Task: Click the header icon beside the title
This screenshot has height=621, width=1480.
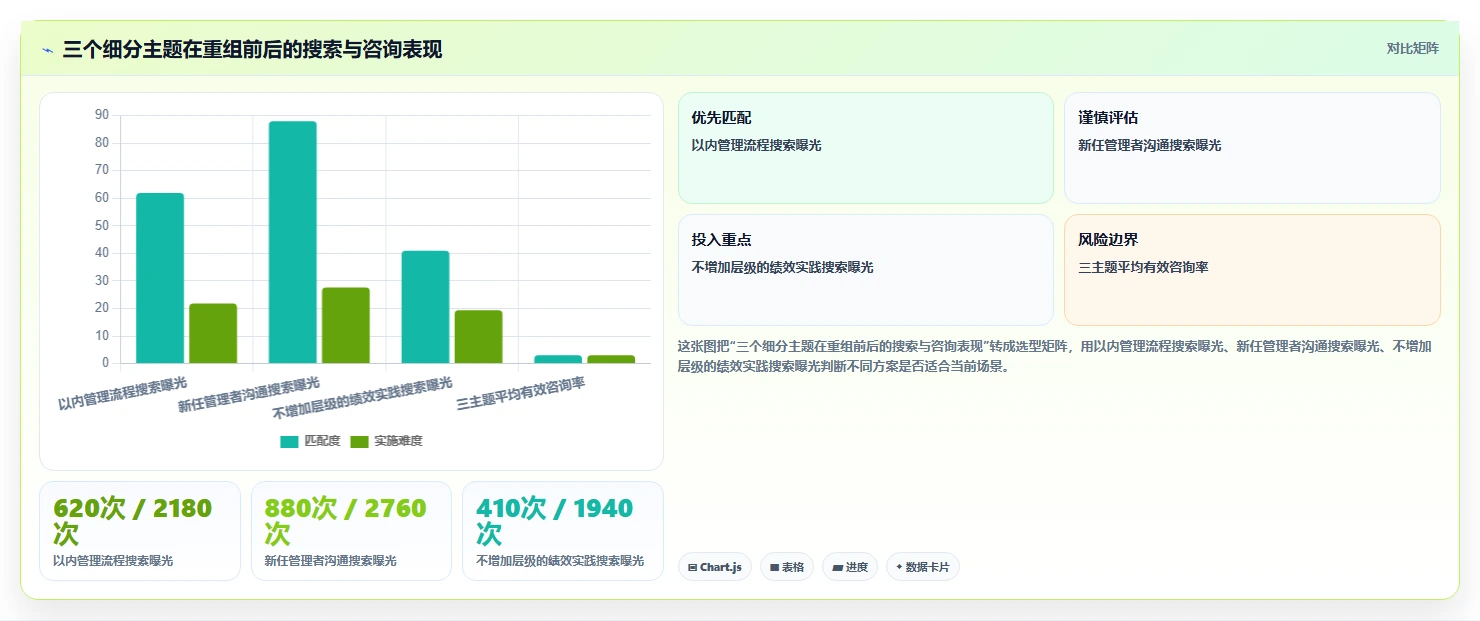Action: (x=47, y=50)
